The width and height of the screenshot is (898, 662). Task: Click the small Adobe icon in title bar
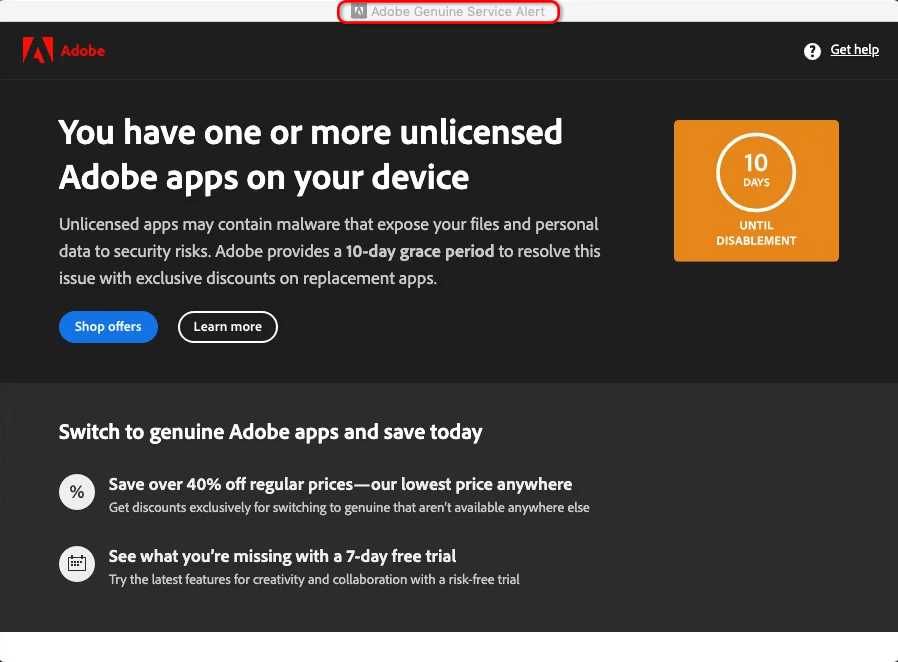[x=358, y=12]
